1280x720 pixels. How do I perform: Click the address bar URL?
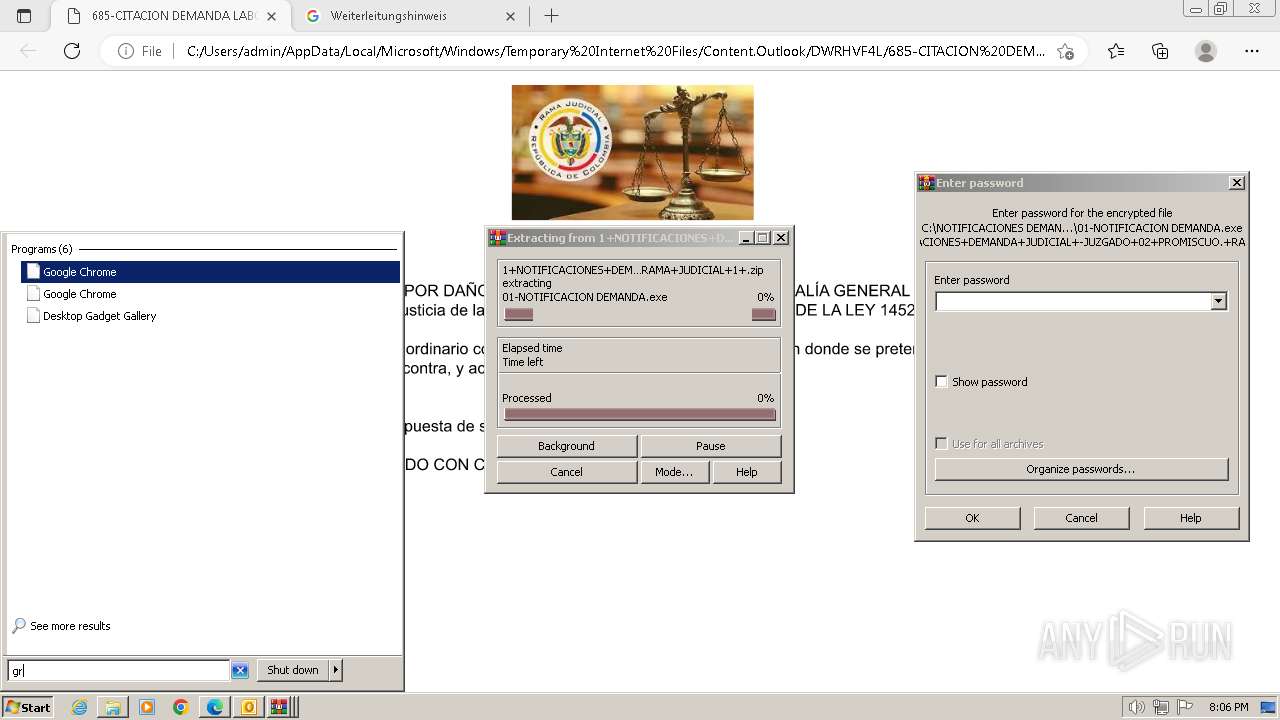point(616,51)
